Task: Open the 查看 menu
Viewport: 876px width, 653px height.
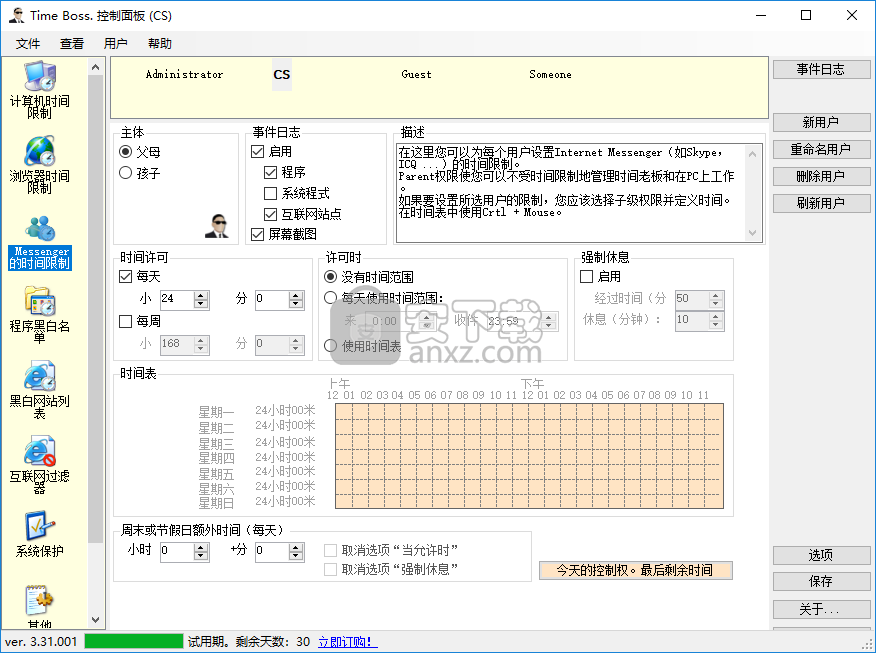Action: tap(72, 44)
